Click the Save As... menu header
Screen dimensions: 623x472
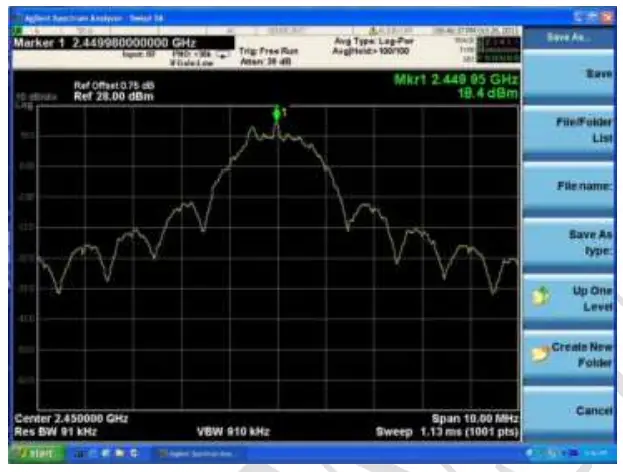pos(568,38)
